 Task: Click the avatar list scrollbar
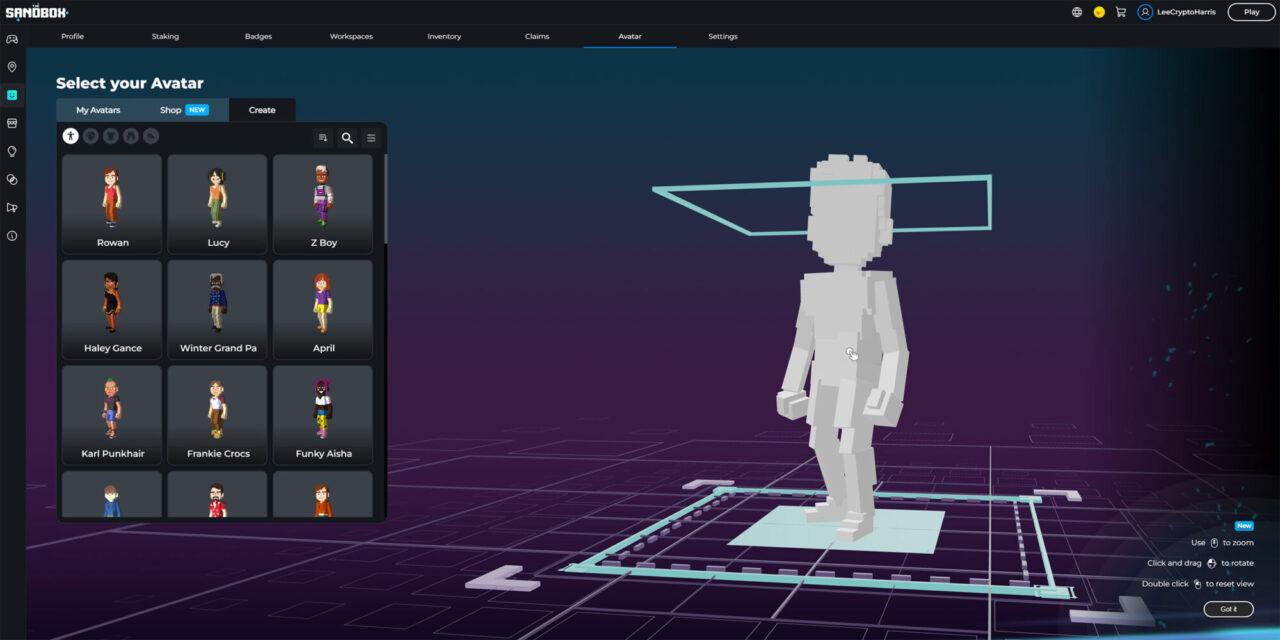(x=385, y=200)
